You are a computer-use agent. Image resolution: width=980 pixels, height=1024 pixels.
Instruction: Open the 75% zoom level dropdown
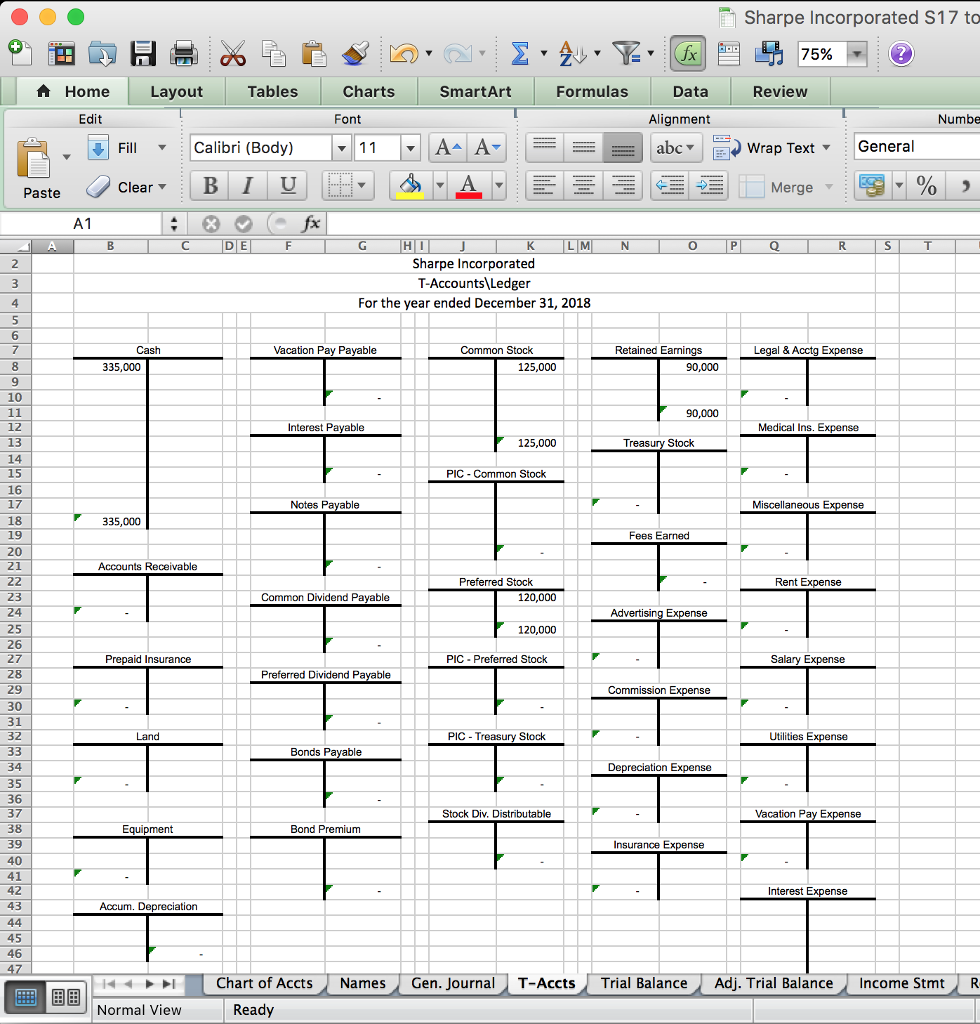point(858,55)
